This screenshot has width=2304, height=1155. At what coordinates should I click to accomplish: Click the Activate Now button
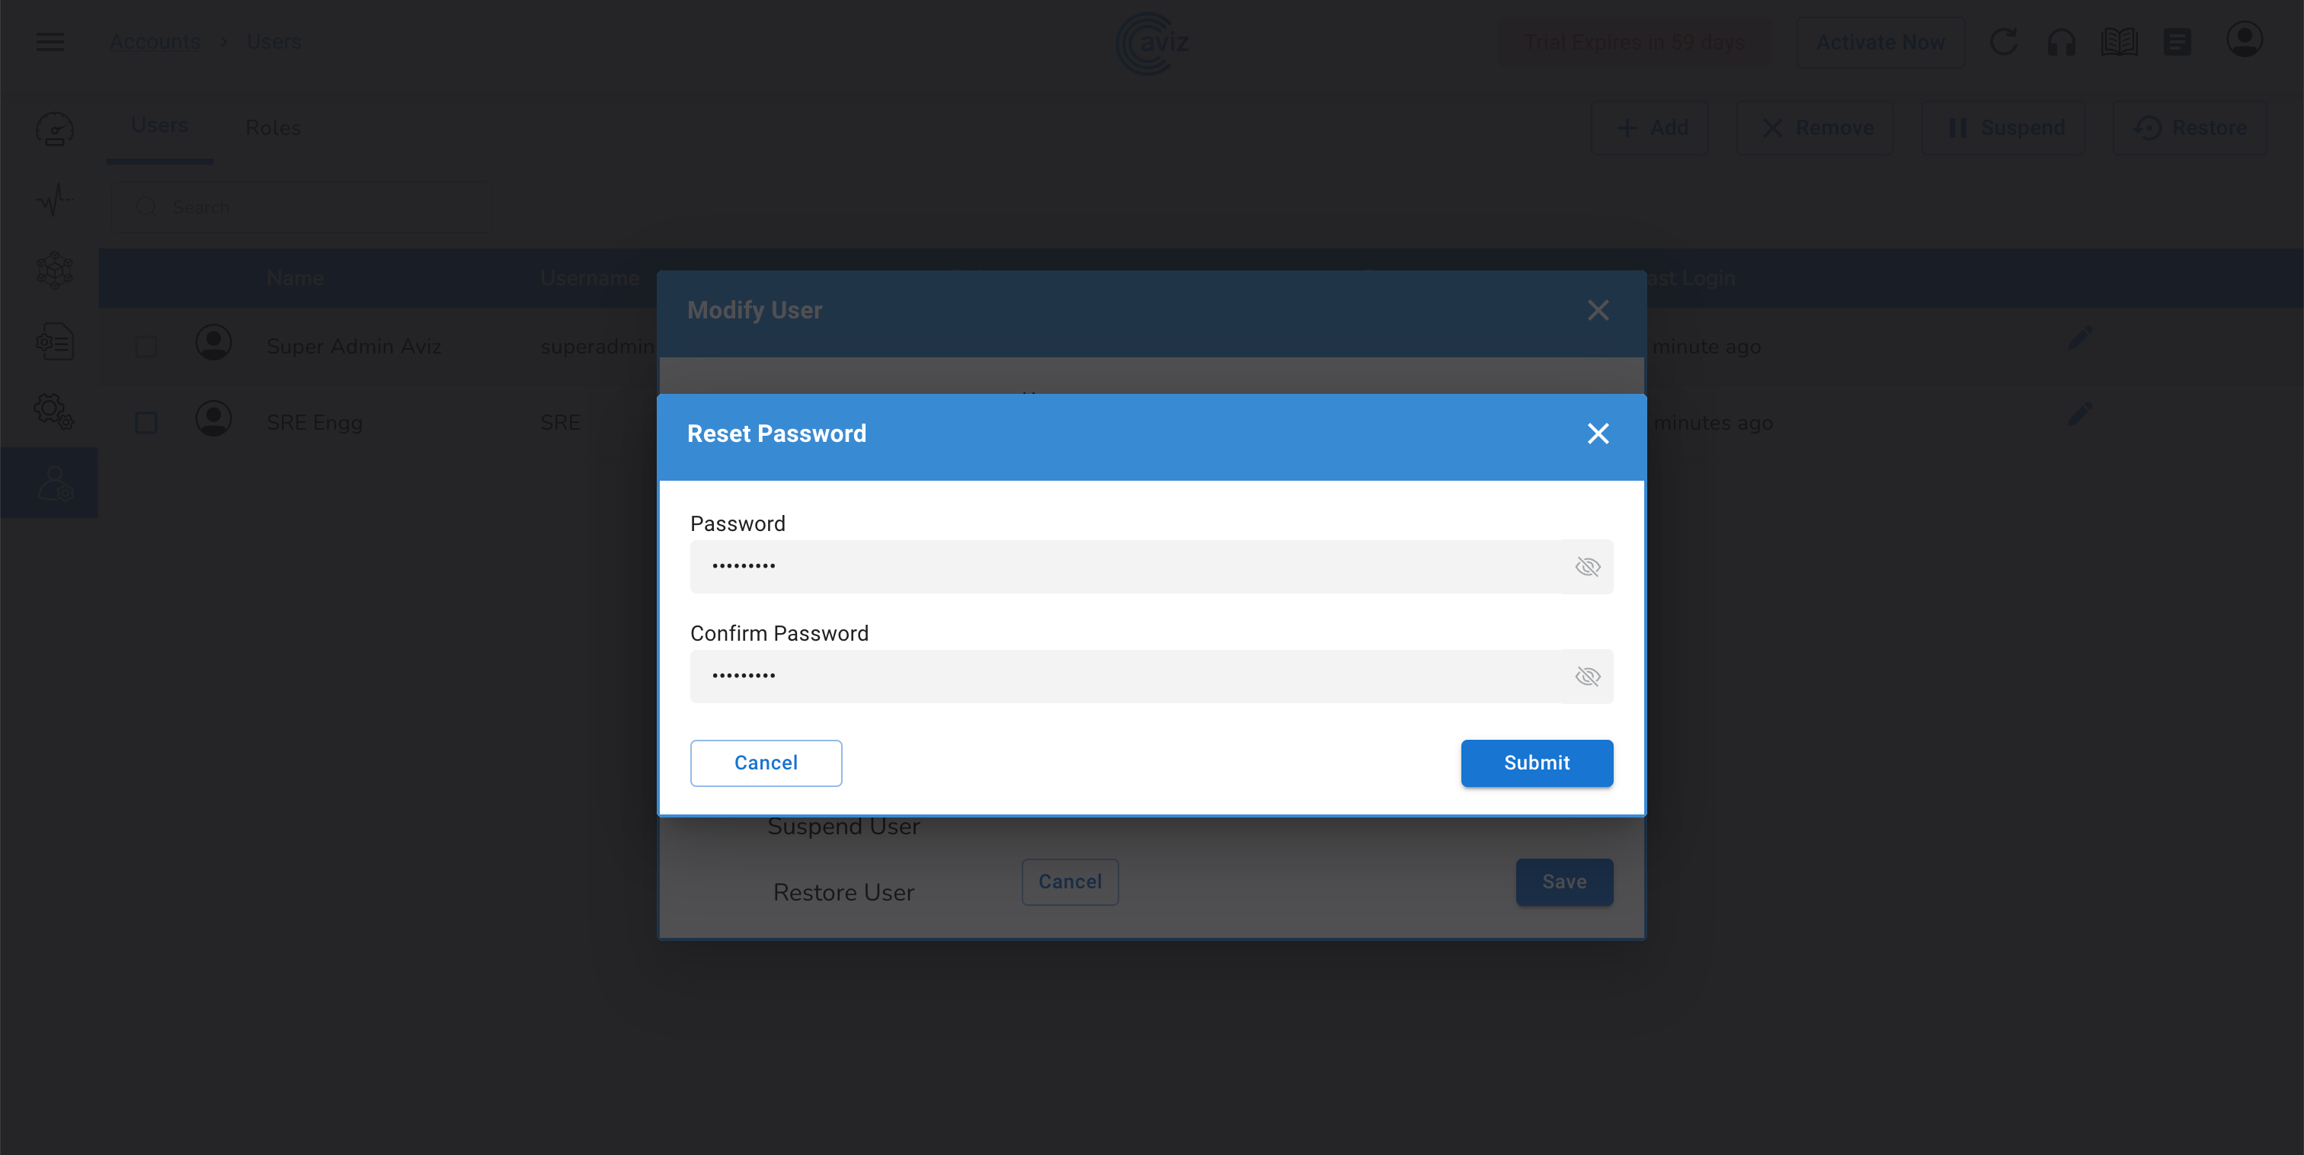pyautogui.click(x=1879, y=42)
